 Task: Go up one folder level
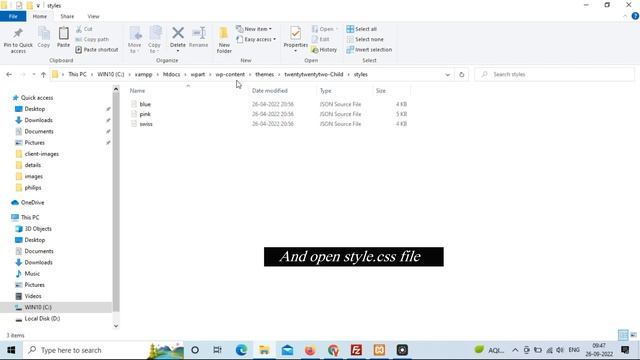pos(43,74)
